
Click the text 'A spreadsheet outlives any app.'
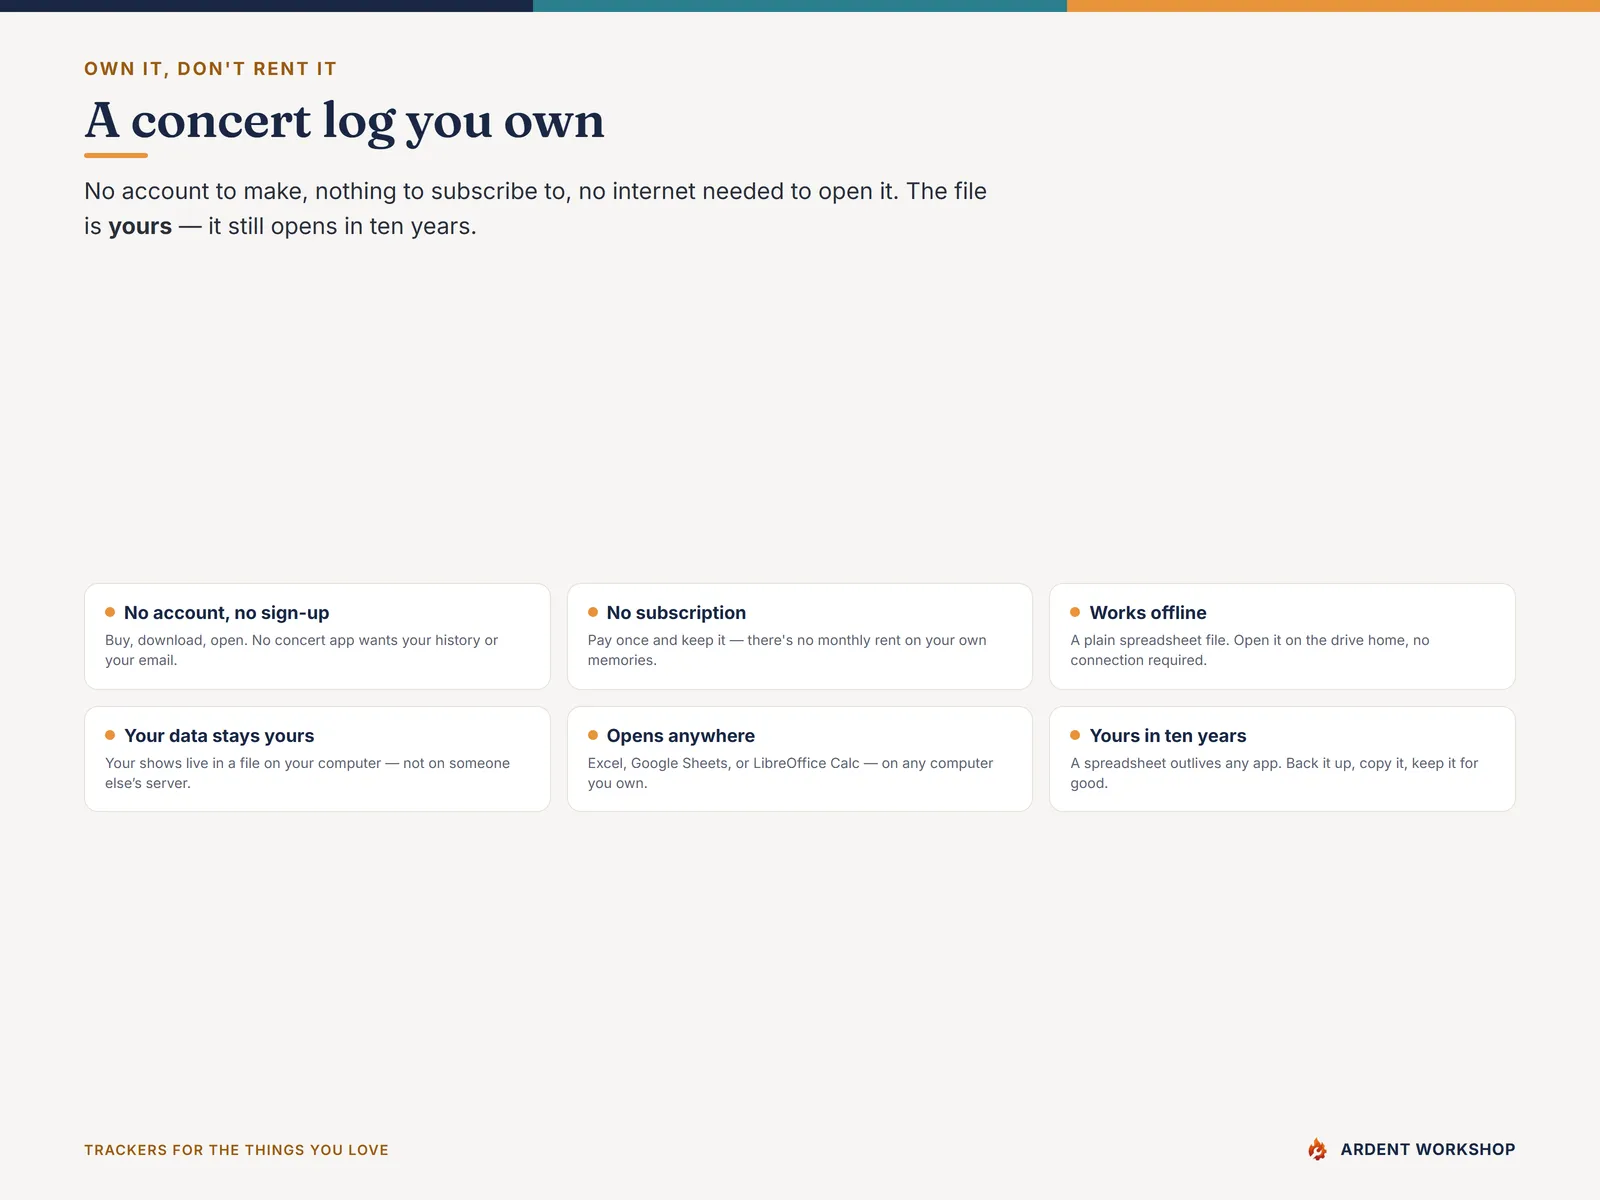1176,763
